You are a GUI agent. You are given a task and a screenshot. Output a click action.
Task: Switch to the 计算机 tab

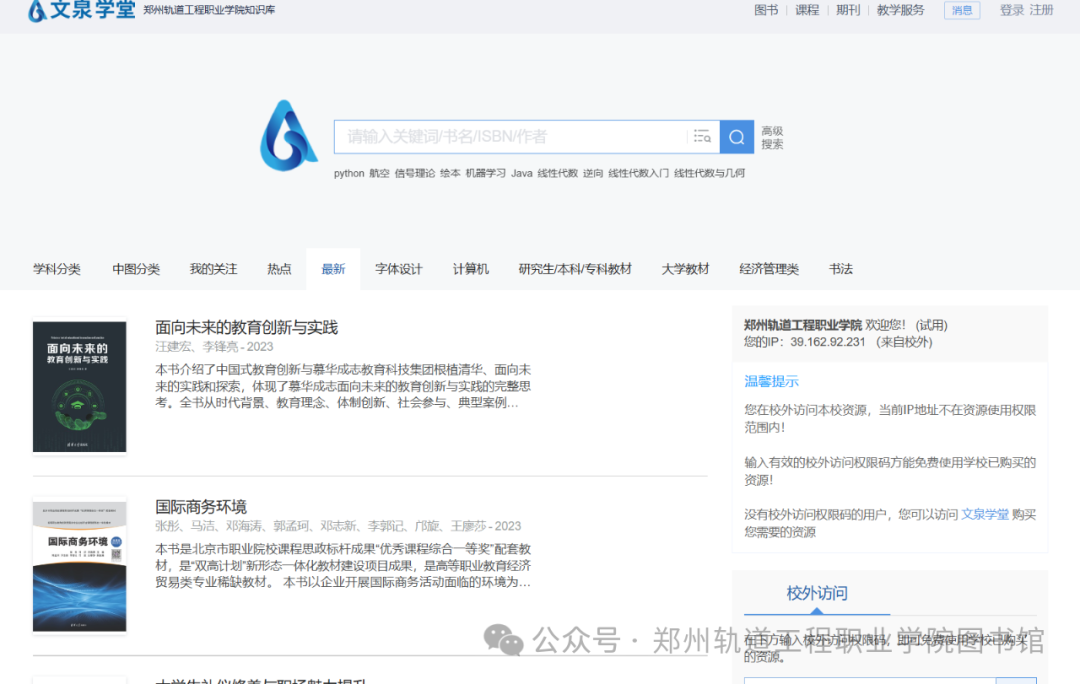pyautogui.click(x=470, y=269)
